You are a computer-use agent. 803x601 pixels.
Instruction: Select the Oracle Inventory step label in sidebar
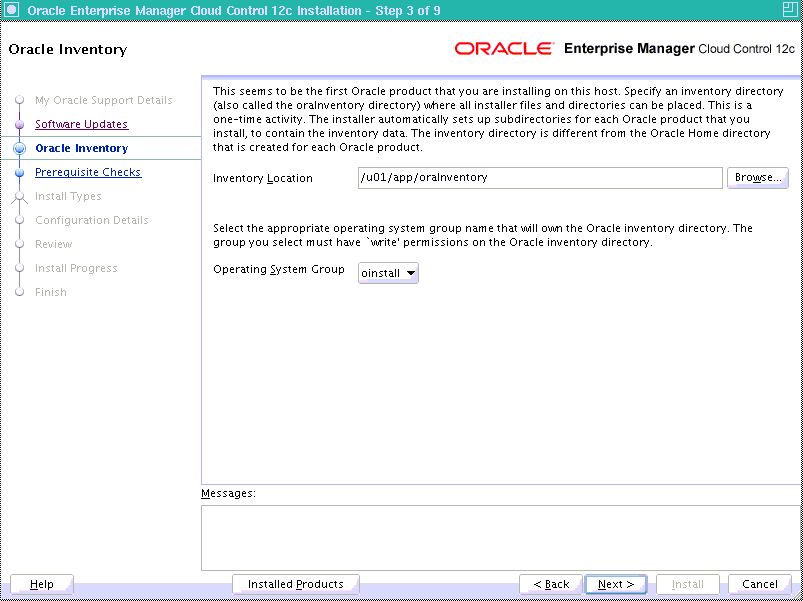pyautogui.click(x=81, y=148)
